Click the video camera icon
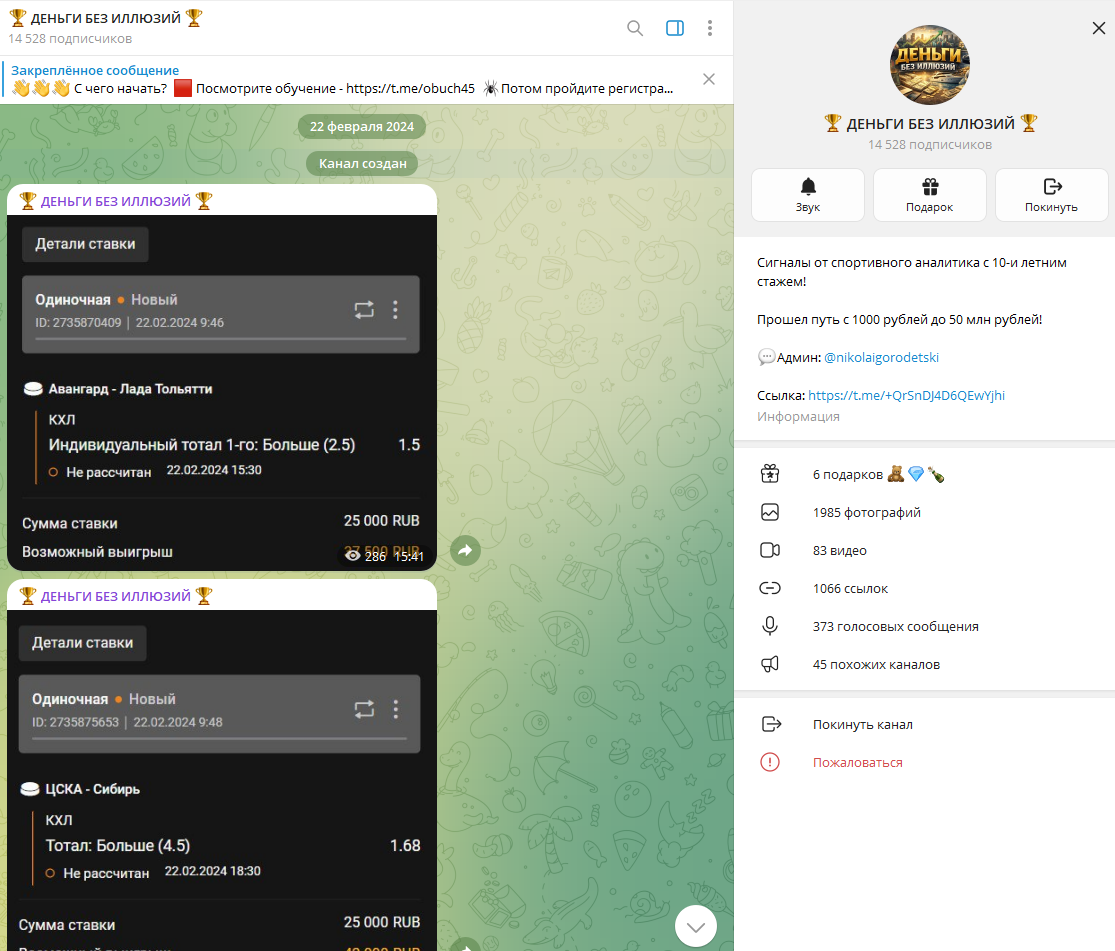 [x=770, y=551]
